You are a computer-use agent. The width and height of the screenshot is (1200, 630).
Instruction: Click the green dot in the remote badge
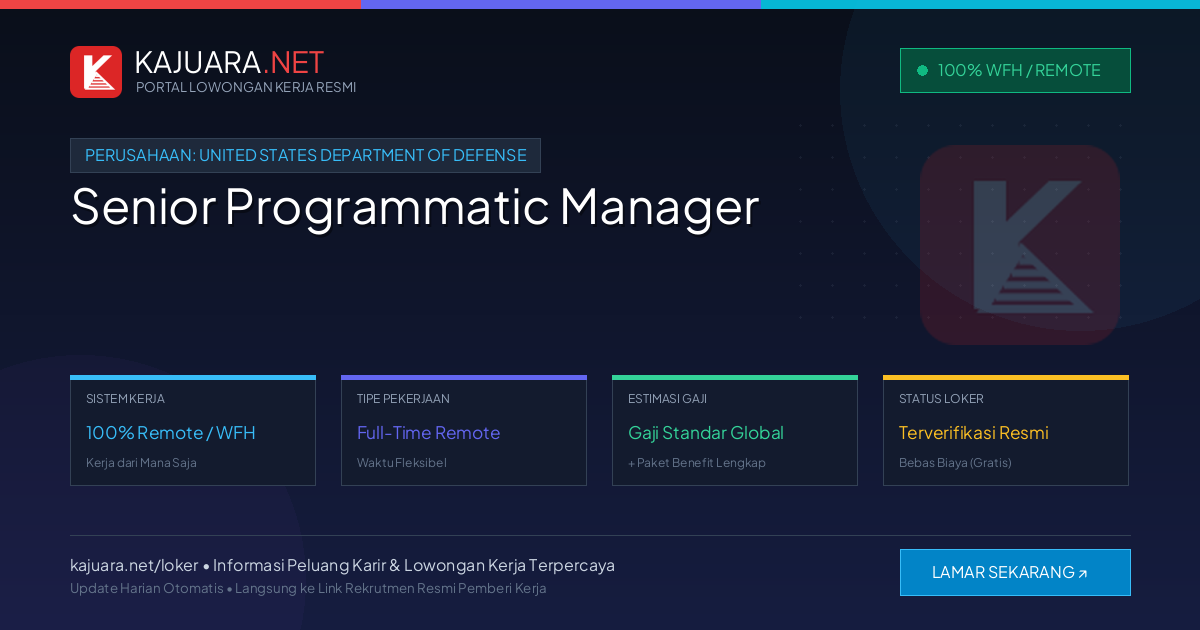[x=922, y=71]
